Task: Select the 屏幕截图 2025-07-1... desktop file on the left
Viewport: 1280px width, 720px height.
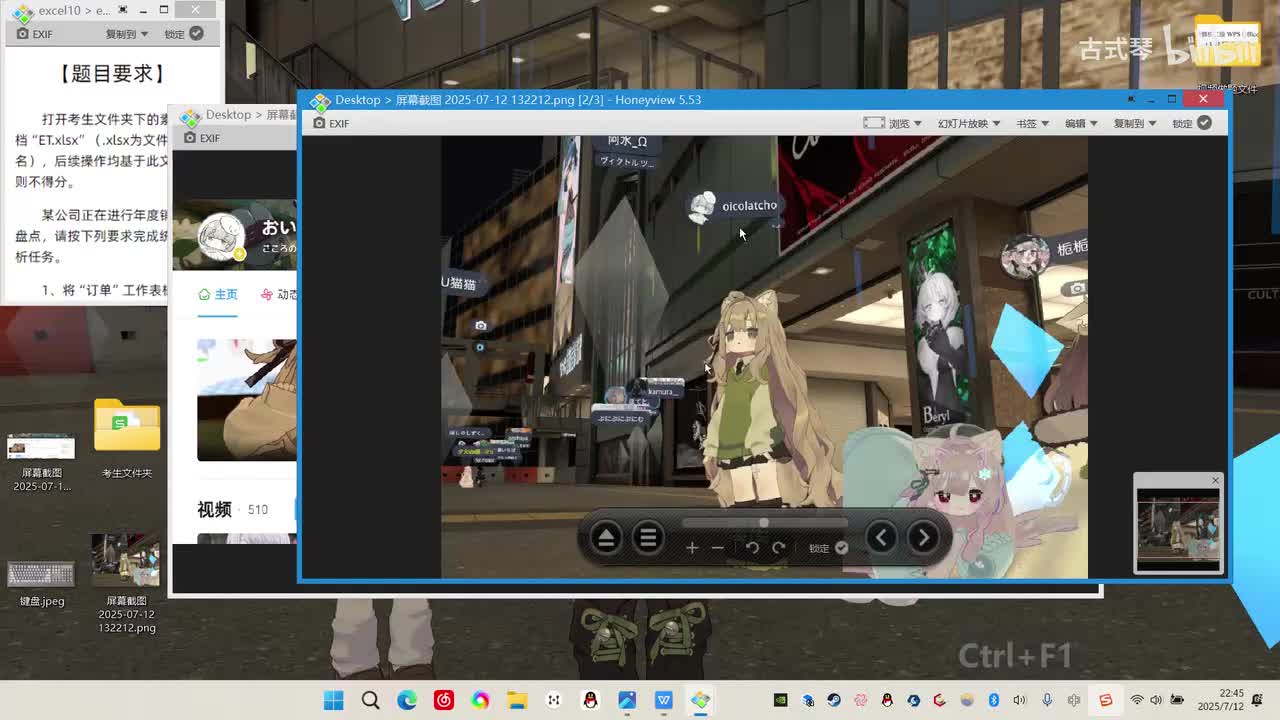Action: [41, 463]
